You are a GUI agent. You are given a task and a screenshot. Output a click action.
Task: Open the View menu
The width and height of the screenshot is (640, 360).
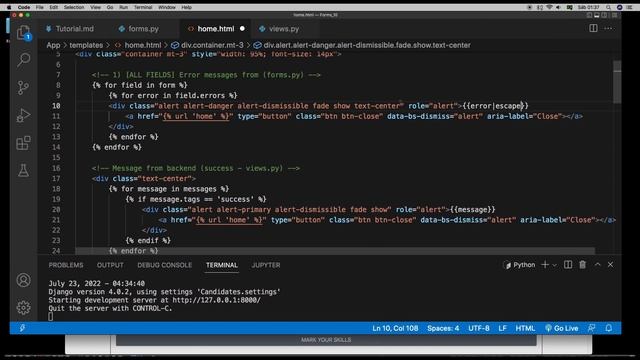(x=96, y=7)
